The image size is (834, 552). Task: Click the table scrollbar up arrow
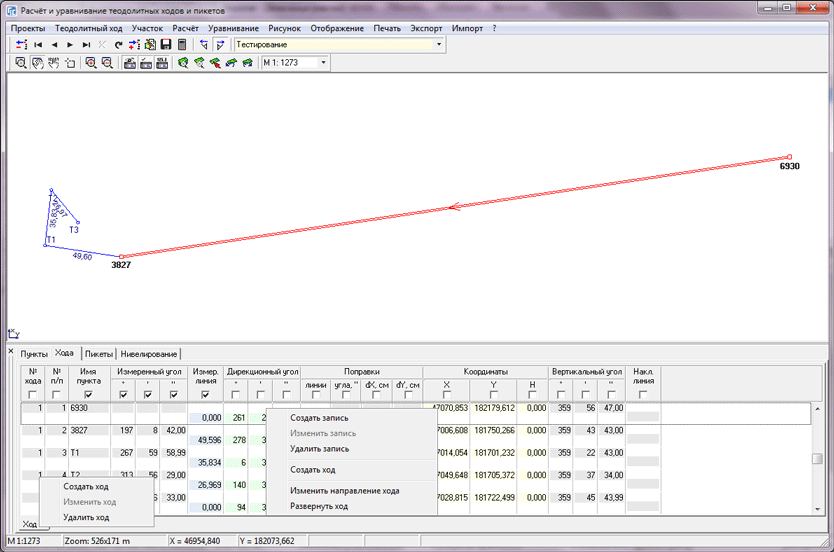(x=817, y=409)
